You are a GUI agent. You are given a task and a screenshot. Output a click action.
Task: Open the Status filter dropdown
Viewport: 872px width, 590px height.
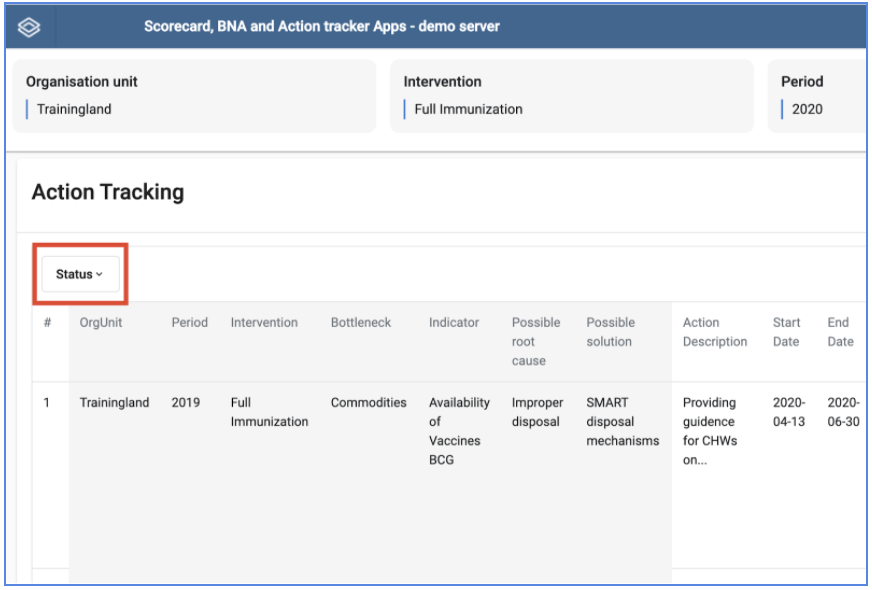click(x=80, y=274)
